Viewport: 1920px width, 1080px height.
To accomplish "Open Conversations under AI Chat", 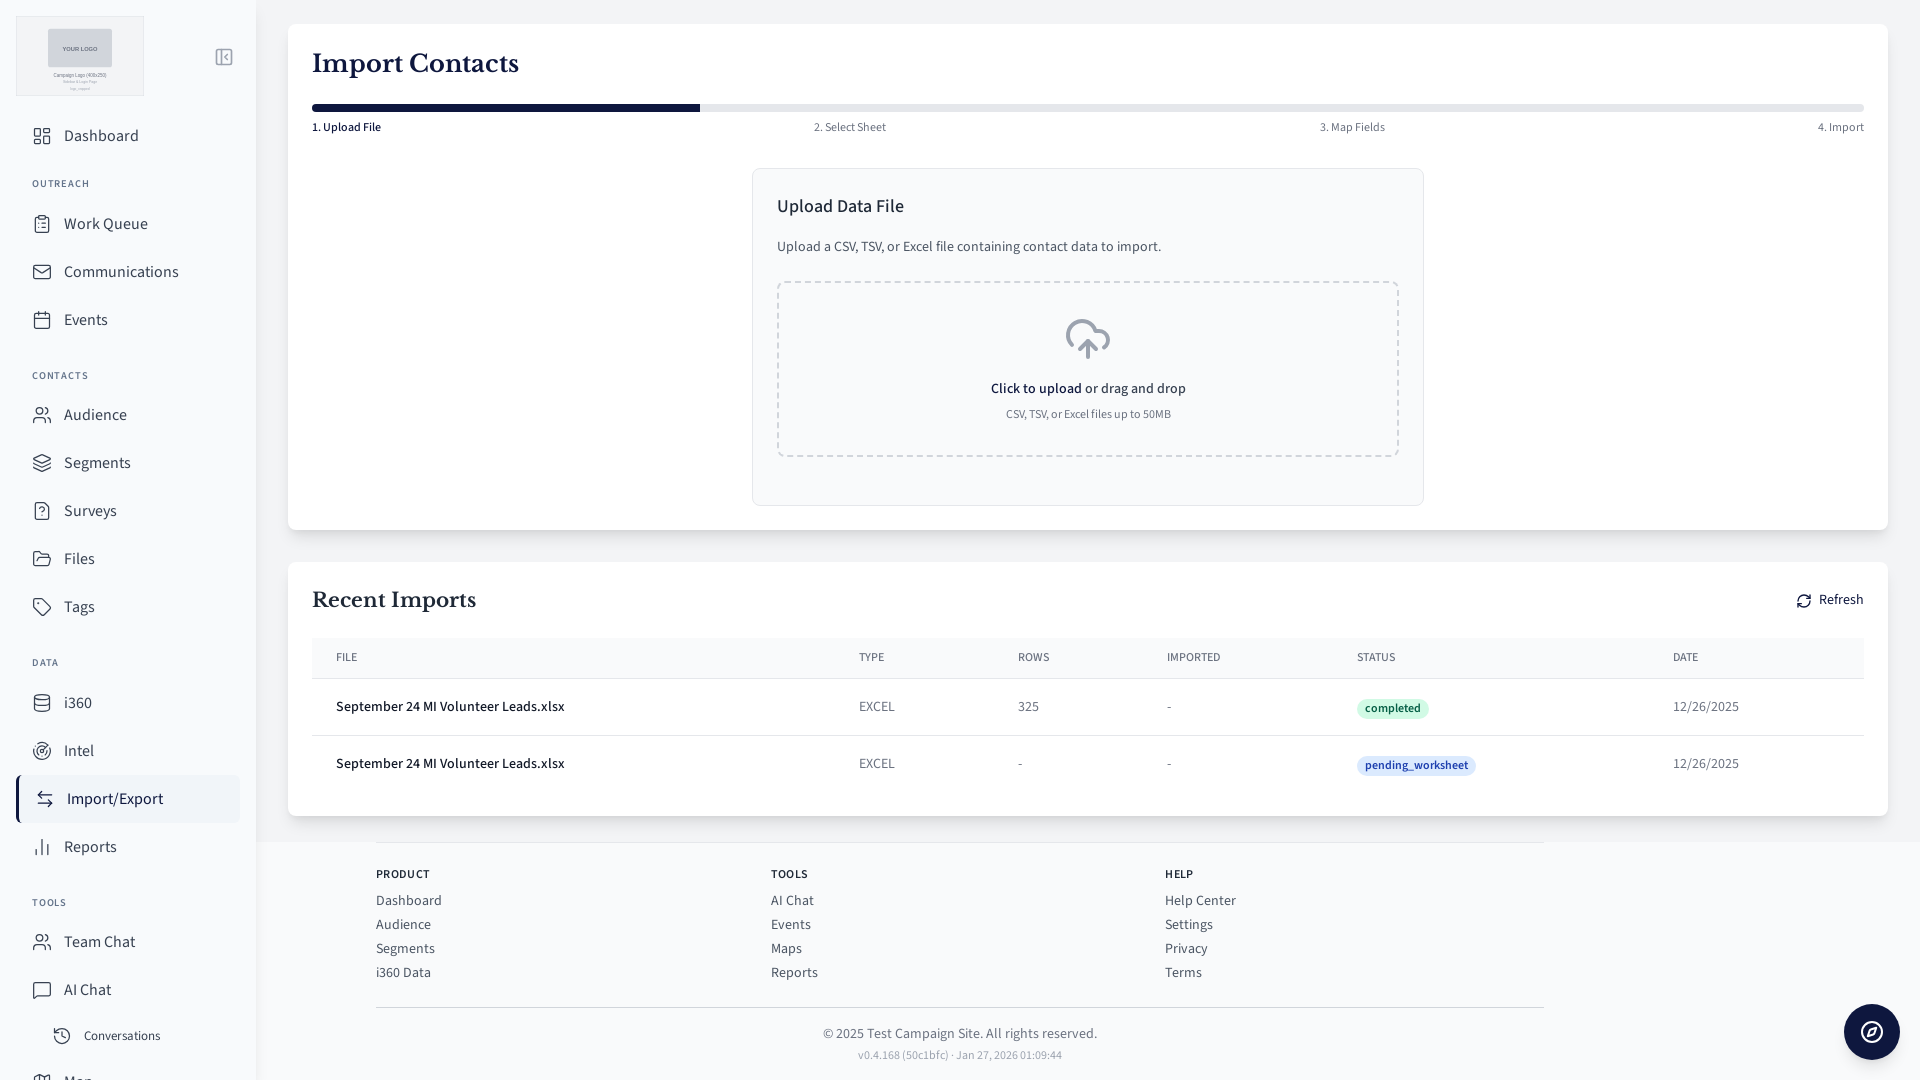I will (121, 1036).
